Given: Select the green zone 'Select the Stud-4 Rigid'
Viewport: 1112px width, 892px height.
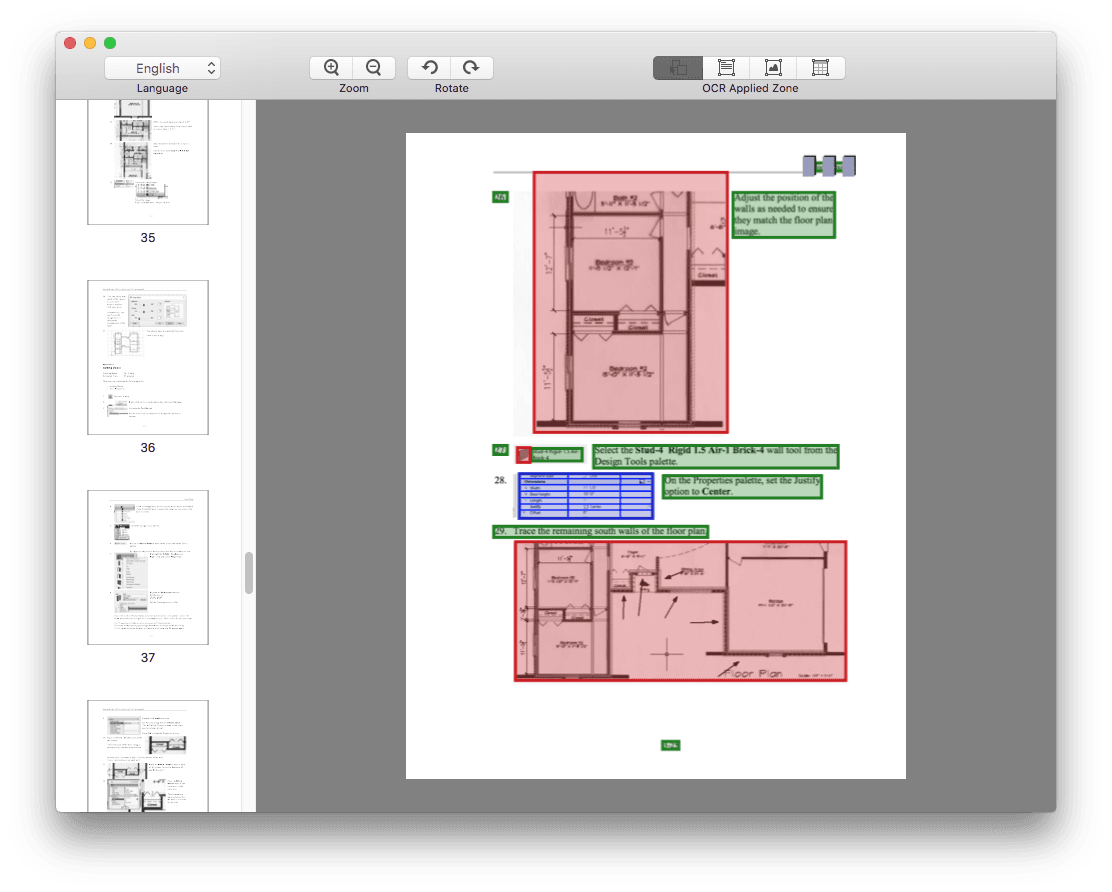Looking at the screenshot, I should click(716, 456).
